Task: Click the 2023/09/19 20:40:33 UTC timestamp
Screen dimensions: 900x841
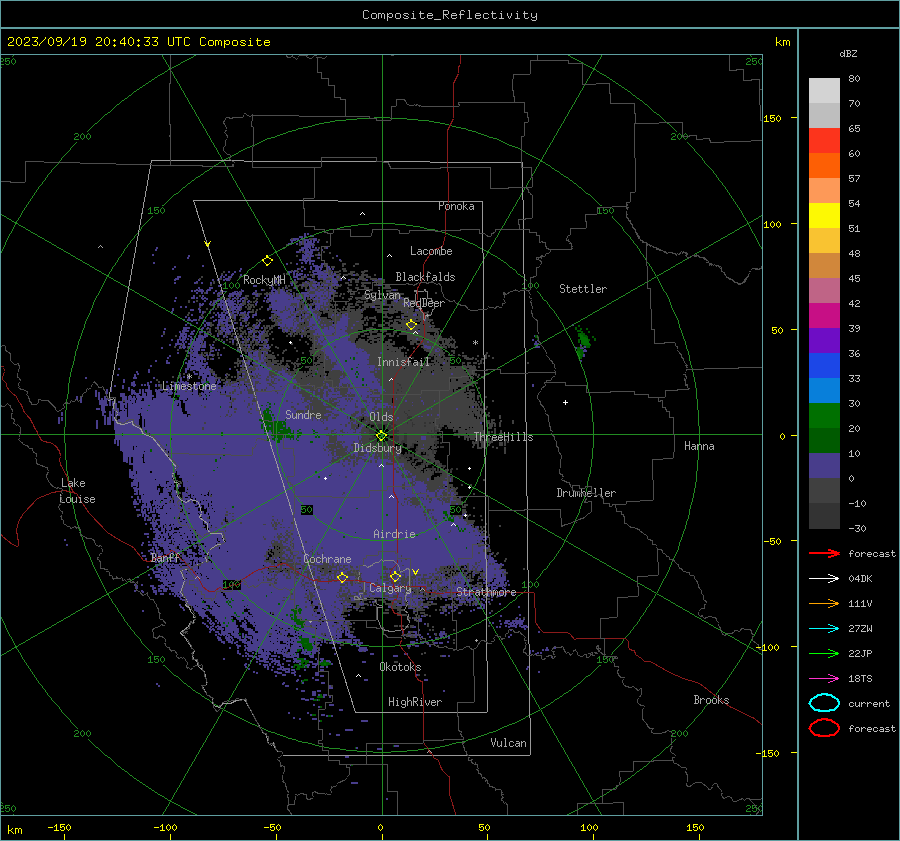Action: [x=139, y=41]
